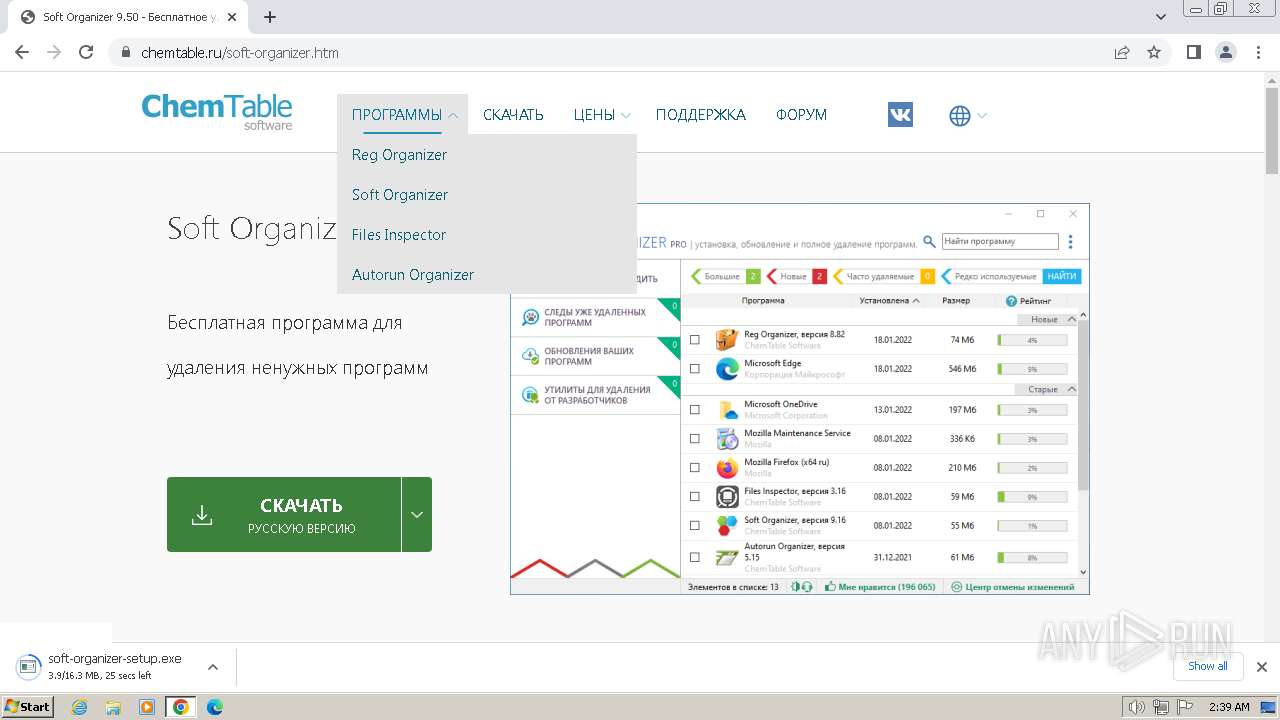1280x720 pixels.
Task: Click the НАЙТИ button in screenshot
Action: (1062, 276)
